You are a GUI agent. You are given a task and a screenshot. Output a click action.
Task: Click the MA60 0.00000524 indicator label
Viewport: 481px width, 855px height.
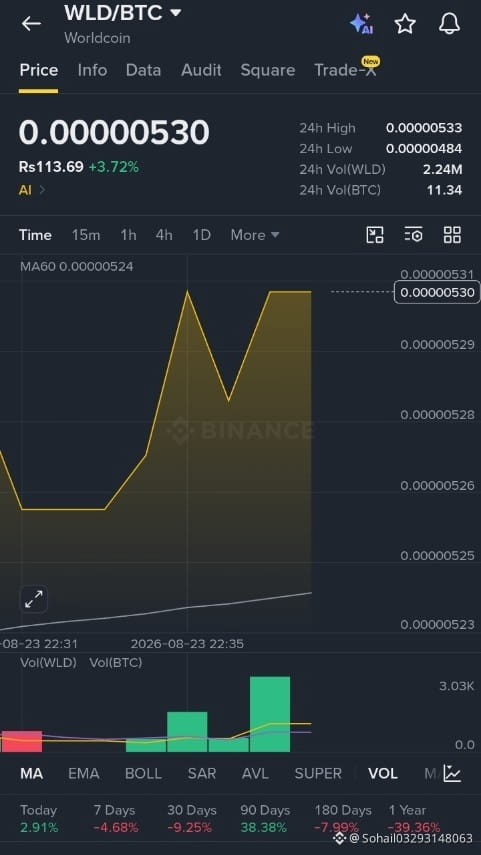tap(76, 267)
